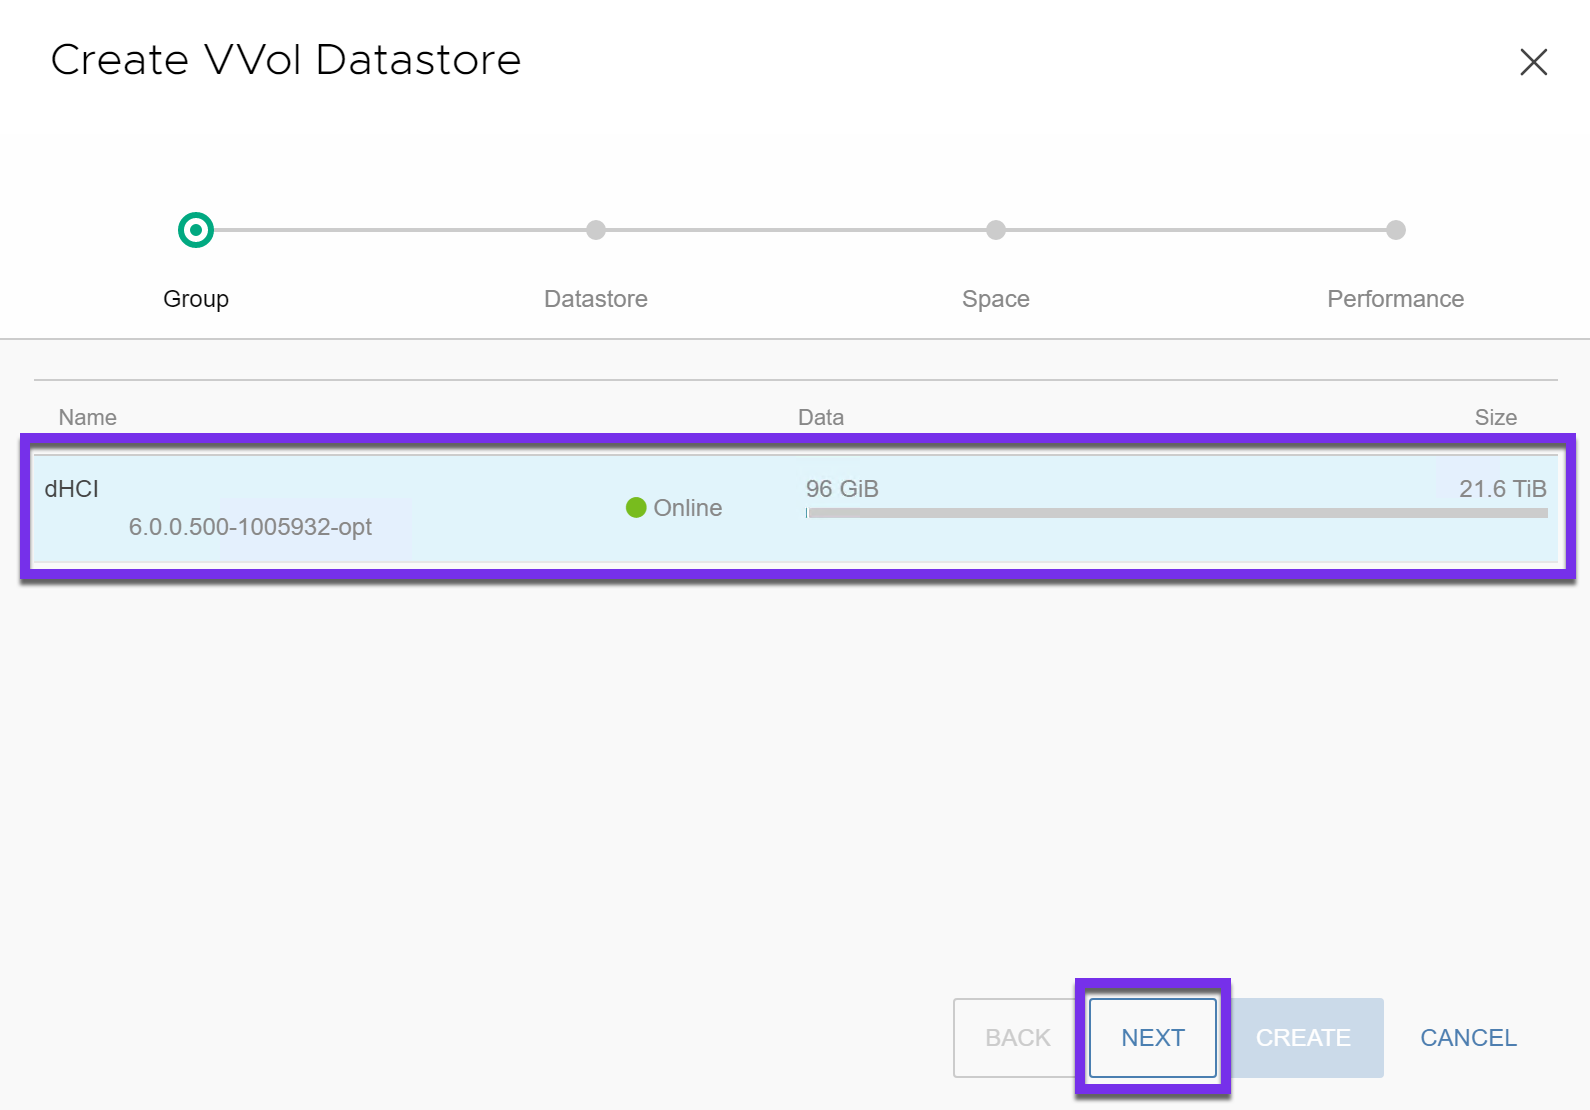Click the Performance step dot

[1395, 230]
